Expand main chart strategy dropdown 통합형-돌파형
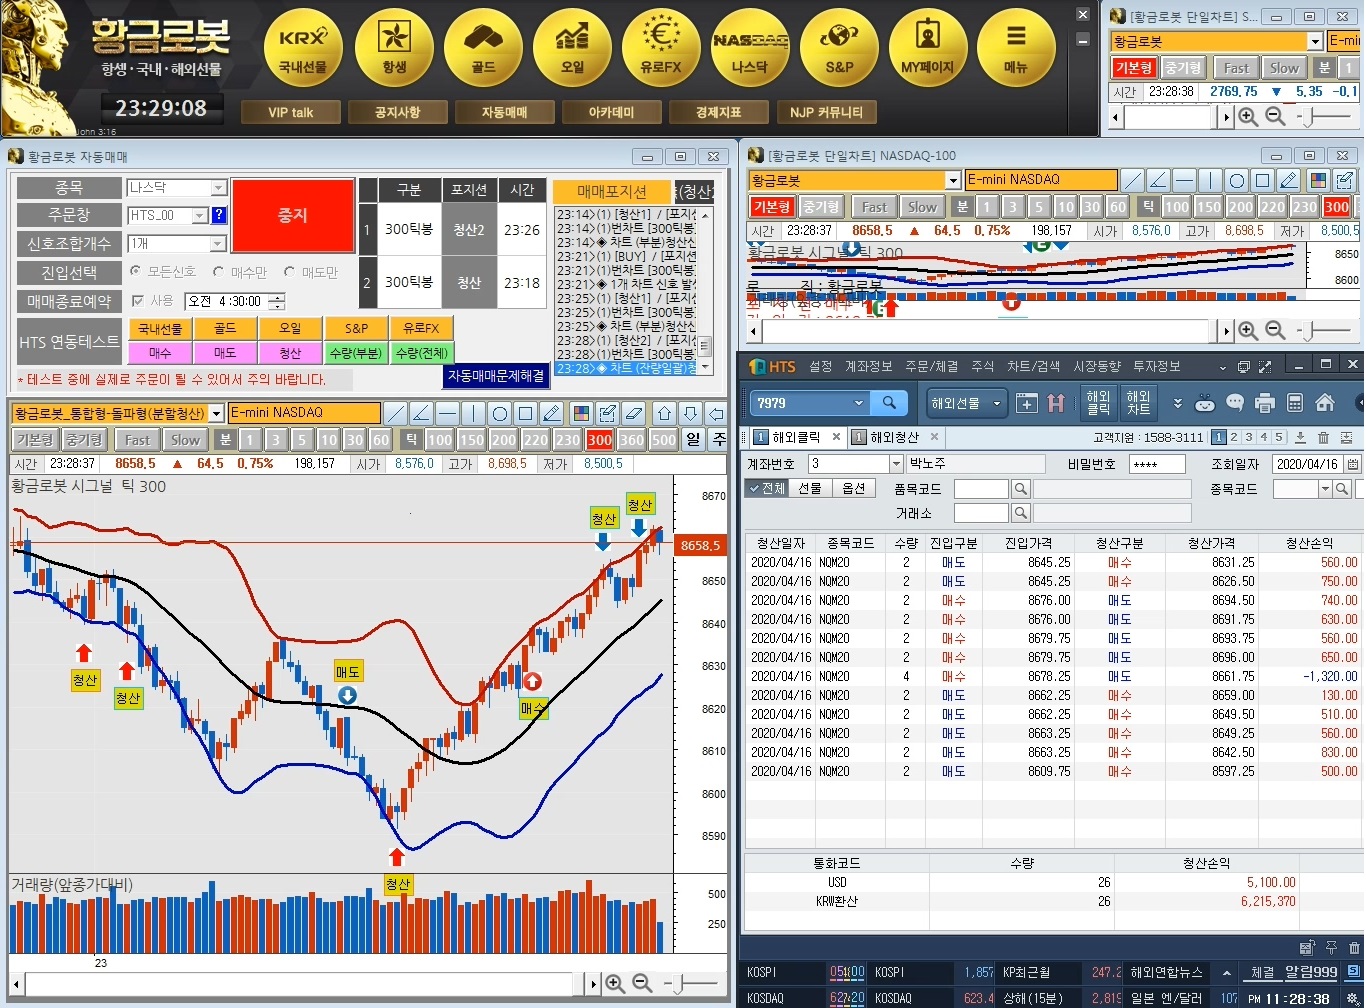The image size is (1366, 1008). point(216,413)
